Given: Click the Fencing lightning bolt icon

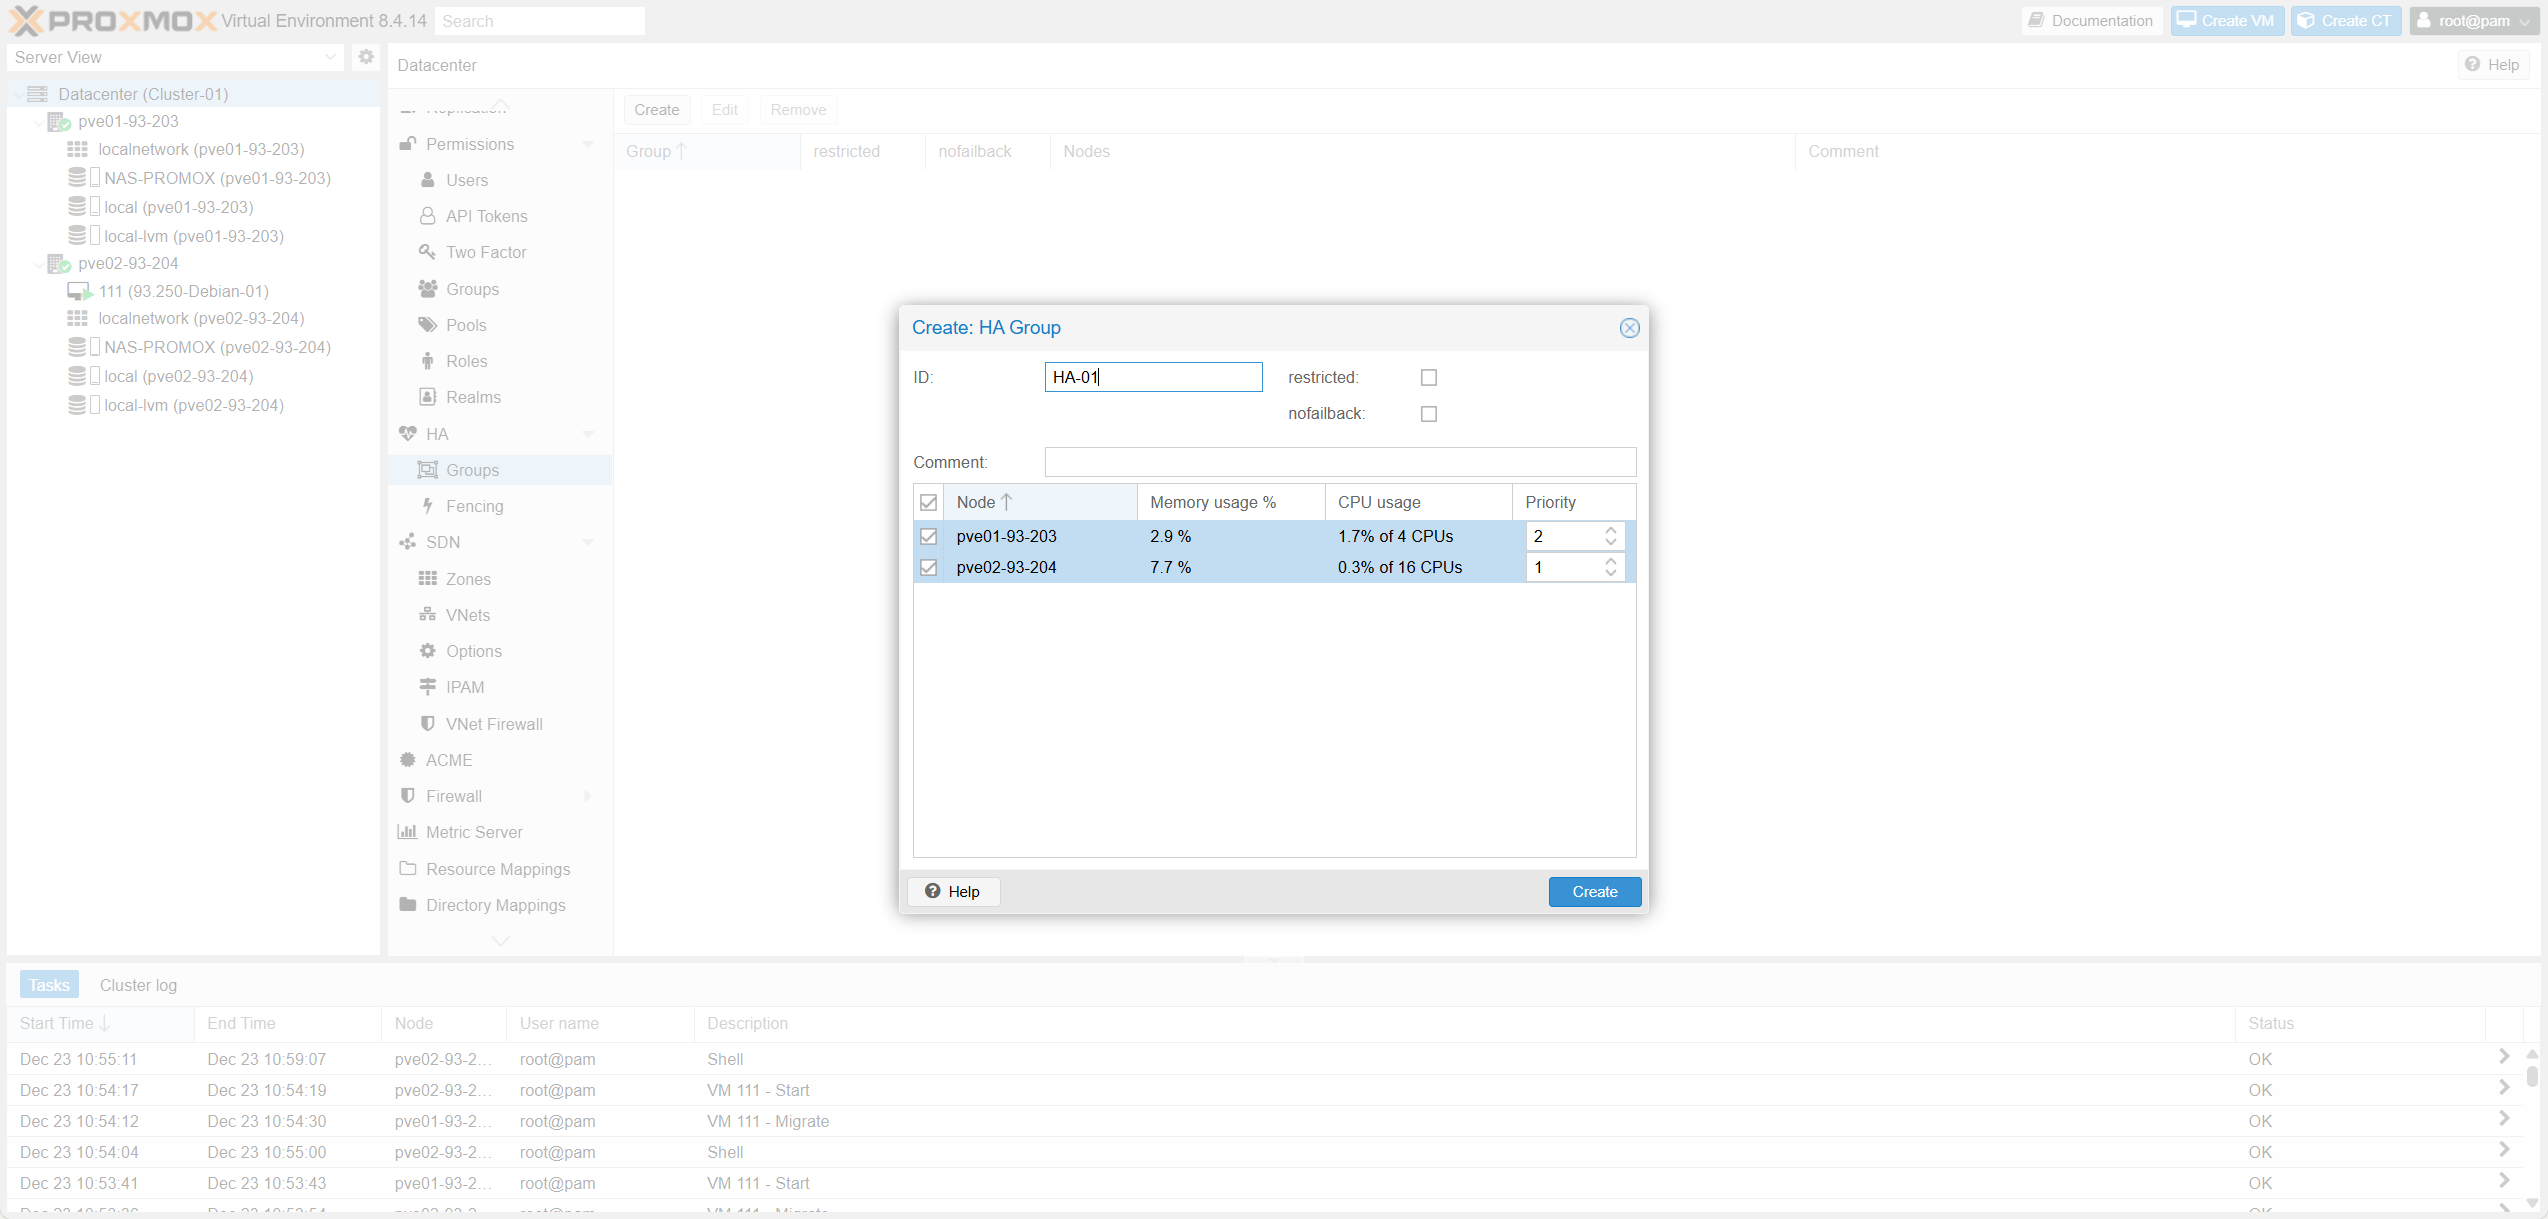Looking at the screenshot, I should pyautogui.click(x=428, y=506).
